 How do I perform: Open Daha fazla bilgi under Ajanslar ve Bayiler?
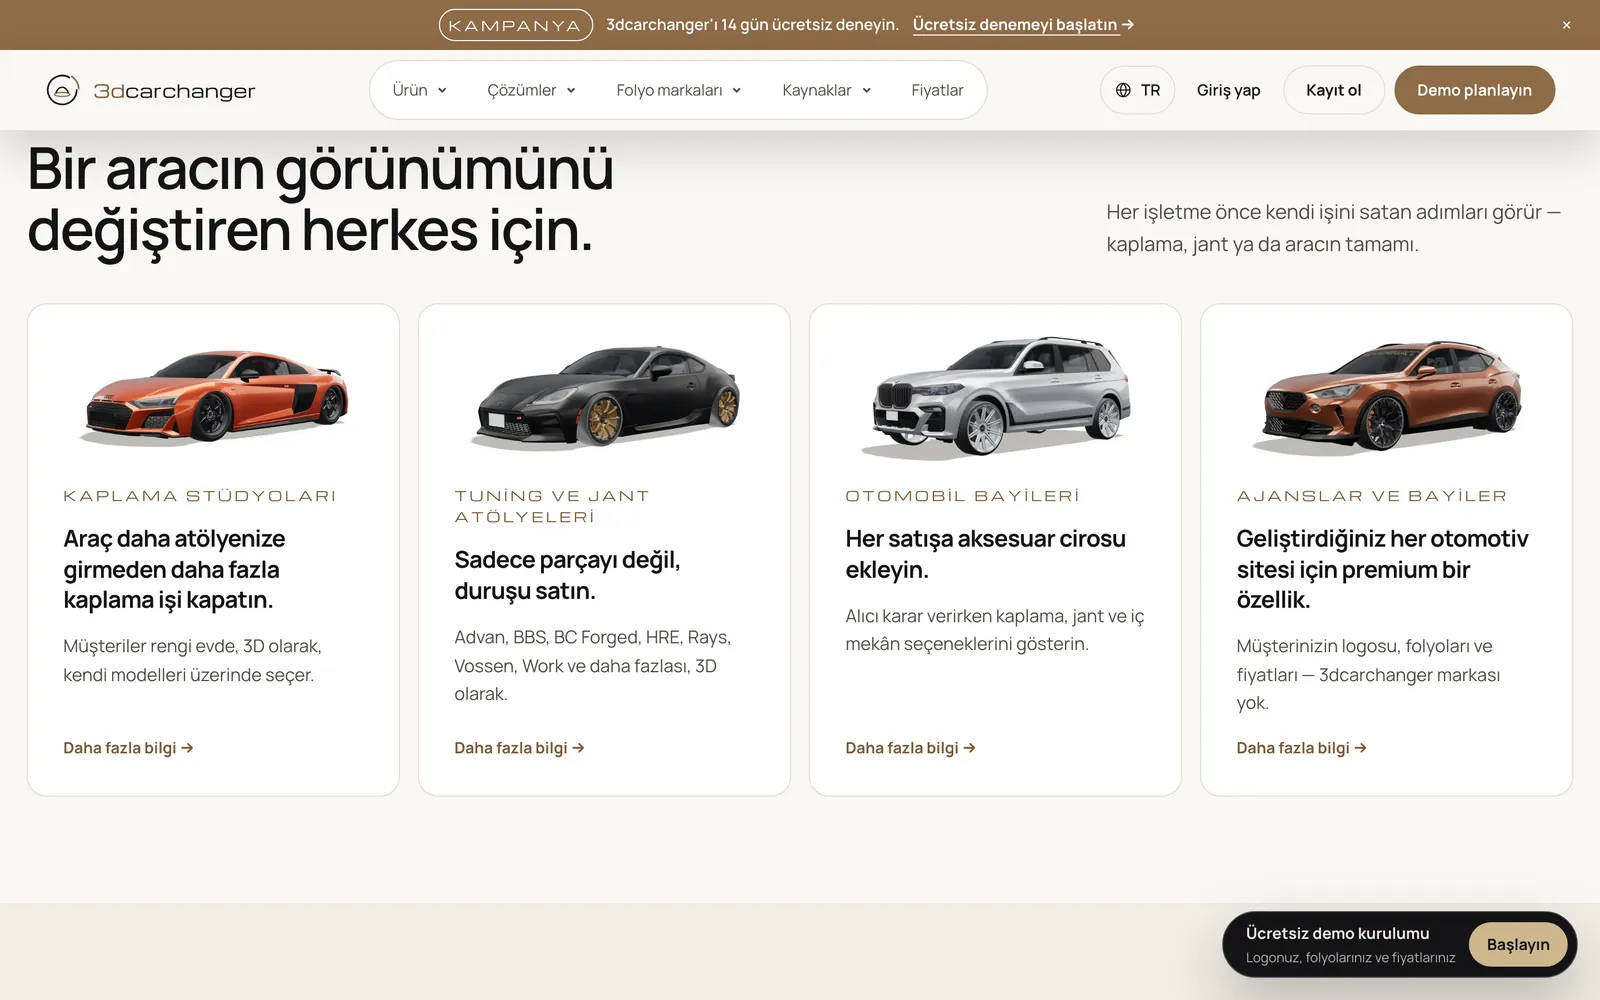1301,748
